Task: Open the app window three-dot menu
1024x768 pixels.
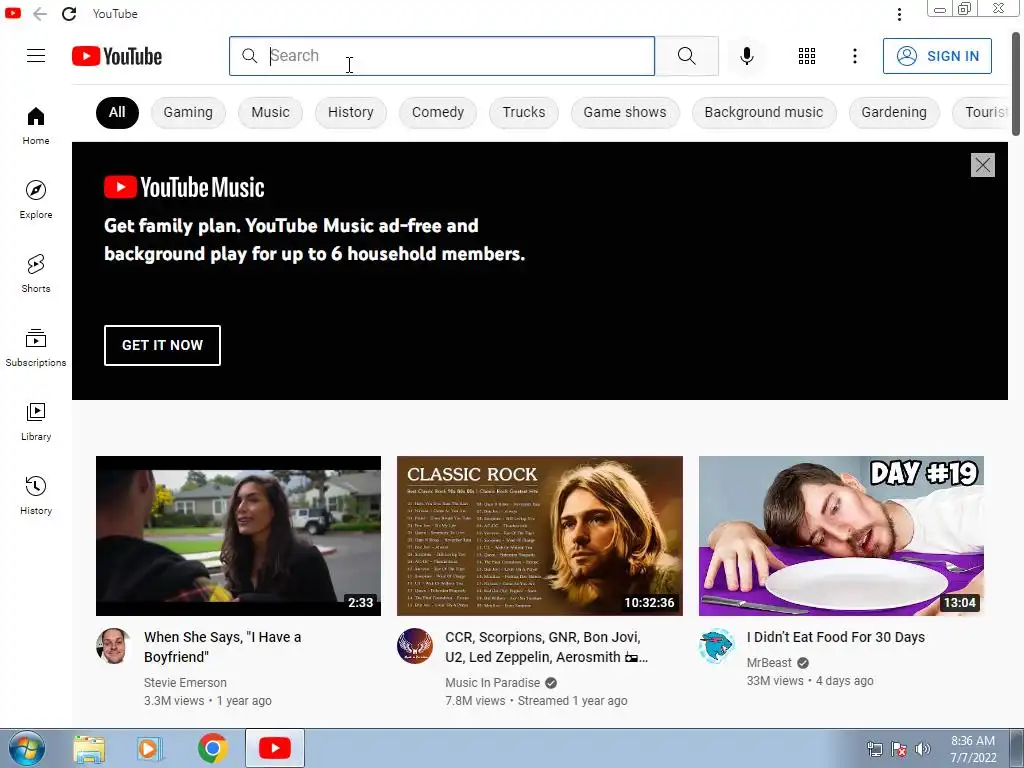Action: click(x=899, y=14)
